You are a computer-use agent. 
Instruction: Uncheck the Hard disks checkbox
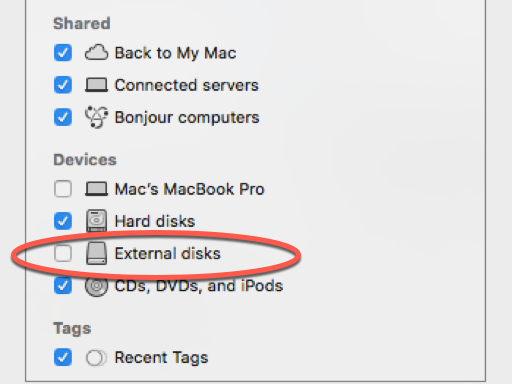click(x=63, y=221)
